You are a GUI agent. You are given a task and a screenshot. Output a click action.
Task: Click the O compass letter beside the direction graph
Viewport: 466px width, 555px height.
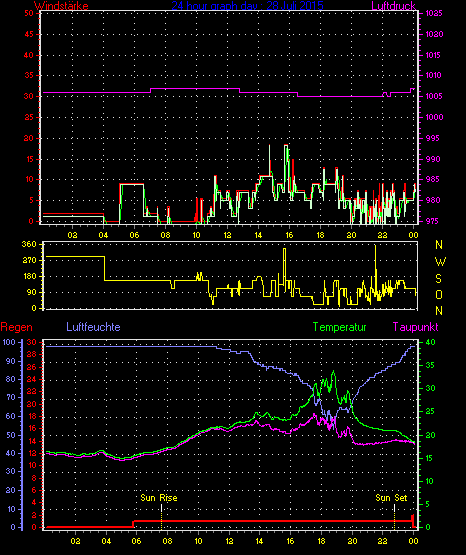point(439,294)
